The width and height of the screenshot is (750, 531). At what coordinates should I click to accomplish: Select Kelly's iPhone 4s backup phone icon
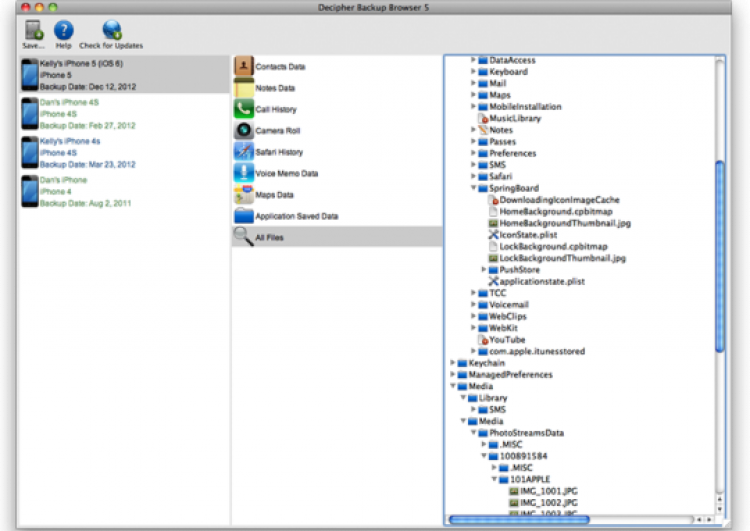click(x=30, y=153)
